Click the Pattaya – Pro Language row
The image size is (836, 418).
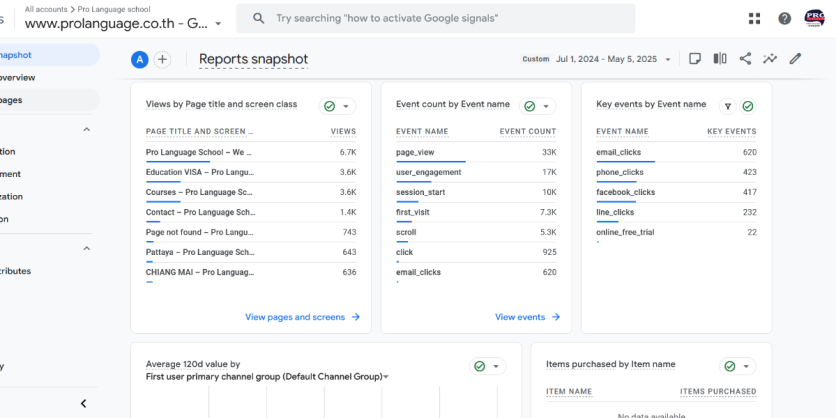coord(251,252)
